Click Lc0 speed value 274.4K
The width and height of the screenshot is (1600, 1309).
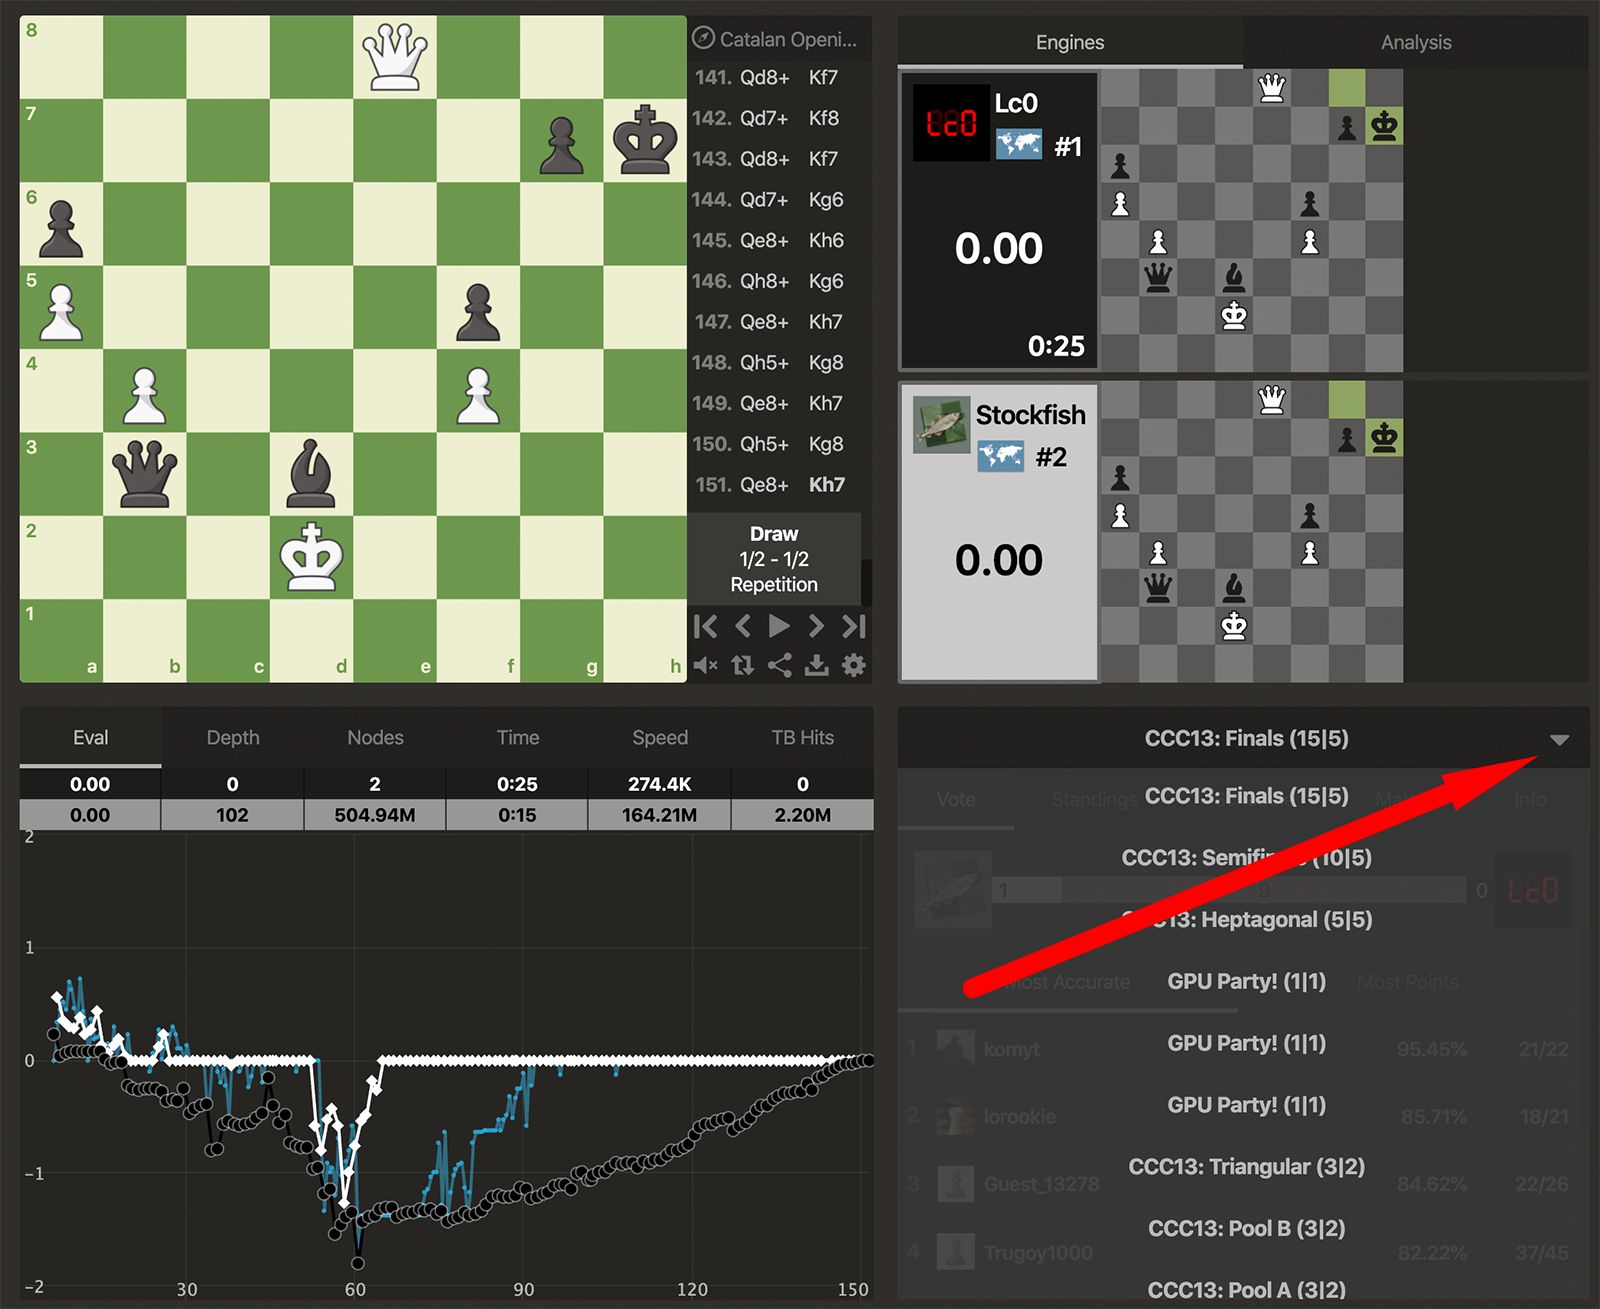coord(660,784)
